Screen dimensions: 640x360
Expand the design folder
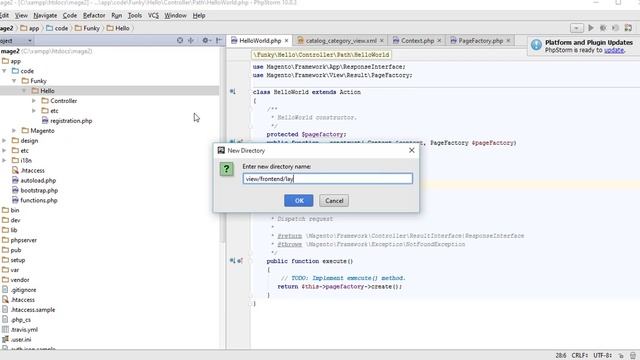(4, 140)
